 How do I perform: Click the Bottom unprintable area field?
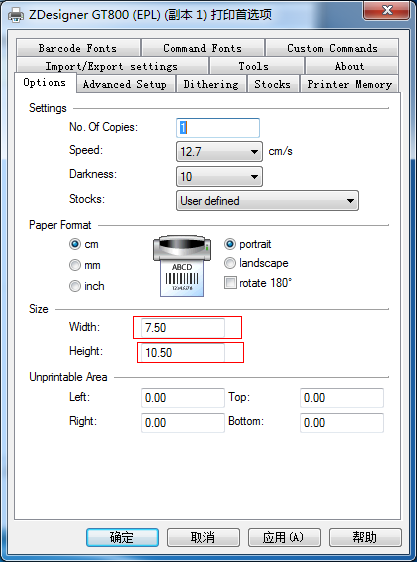[342, 423]
